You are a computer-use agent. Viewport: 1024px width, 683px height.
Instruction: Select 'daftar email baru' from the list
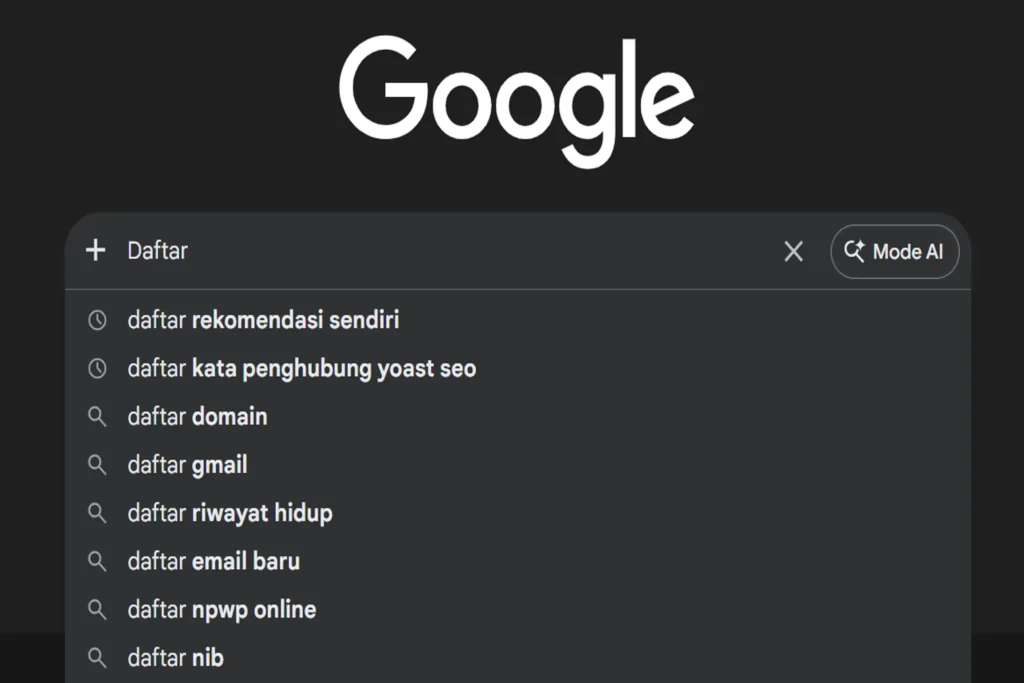pos(214,561)
